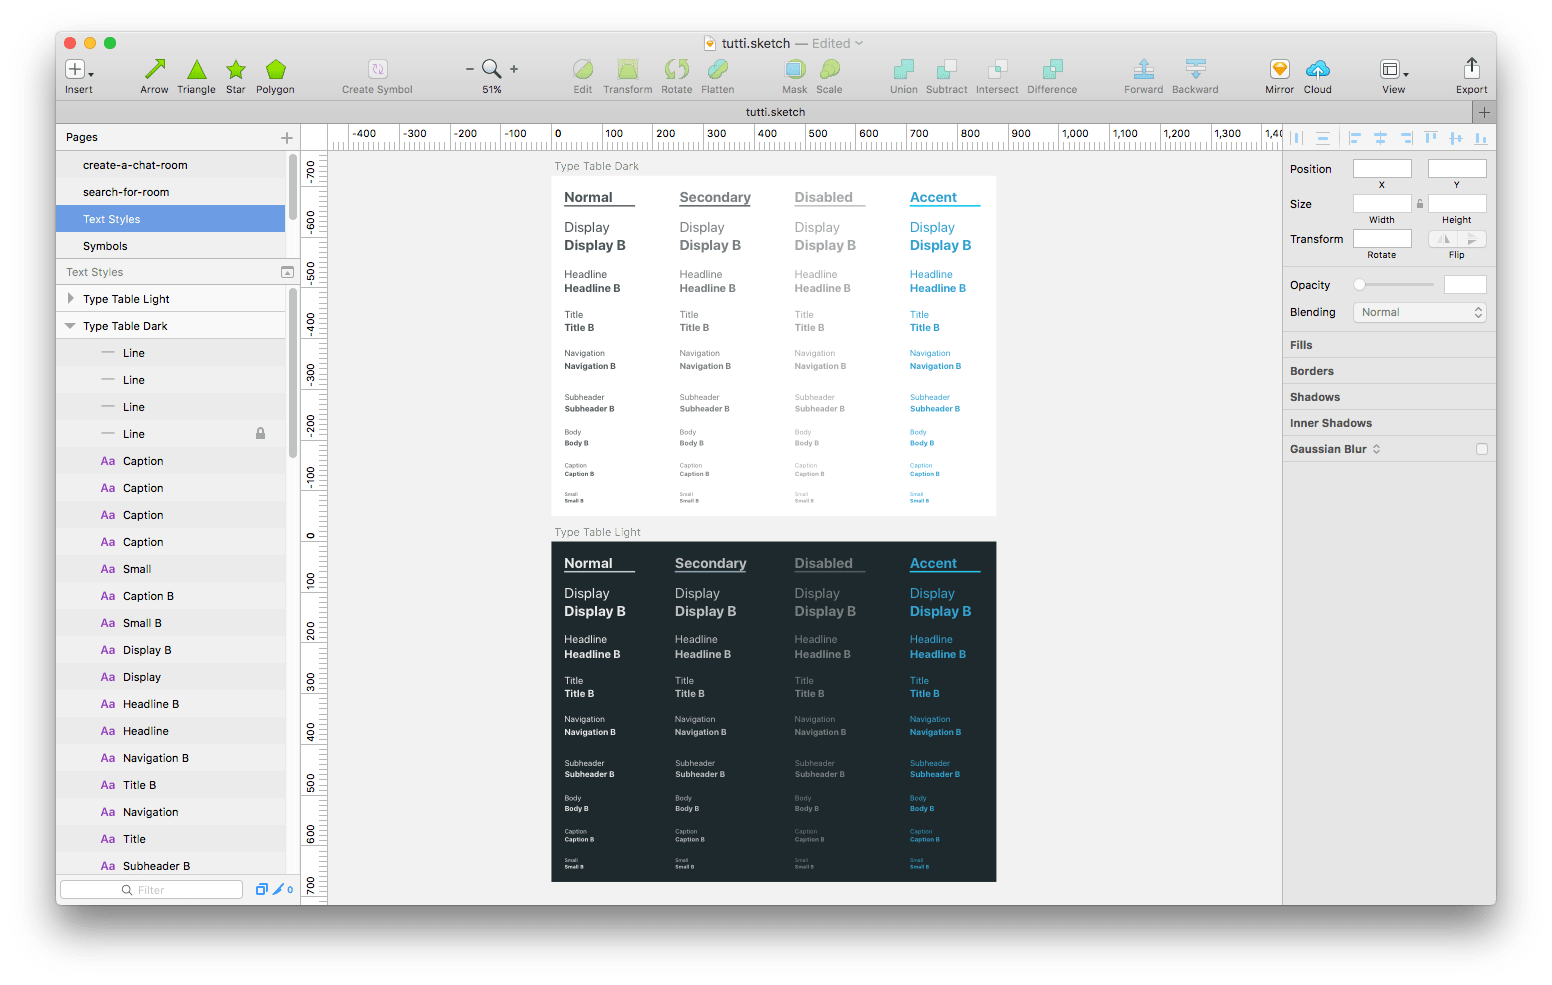
Task: Adjust the Opacity slider
Action: click(1394, 285)
